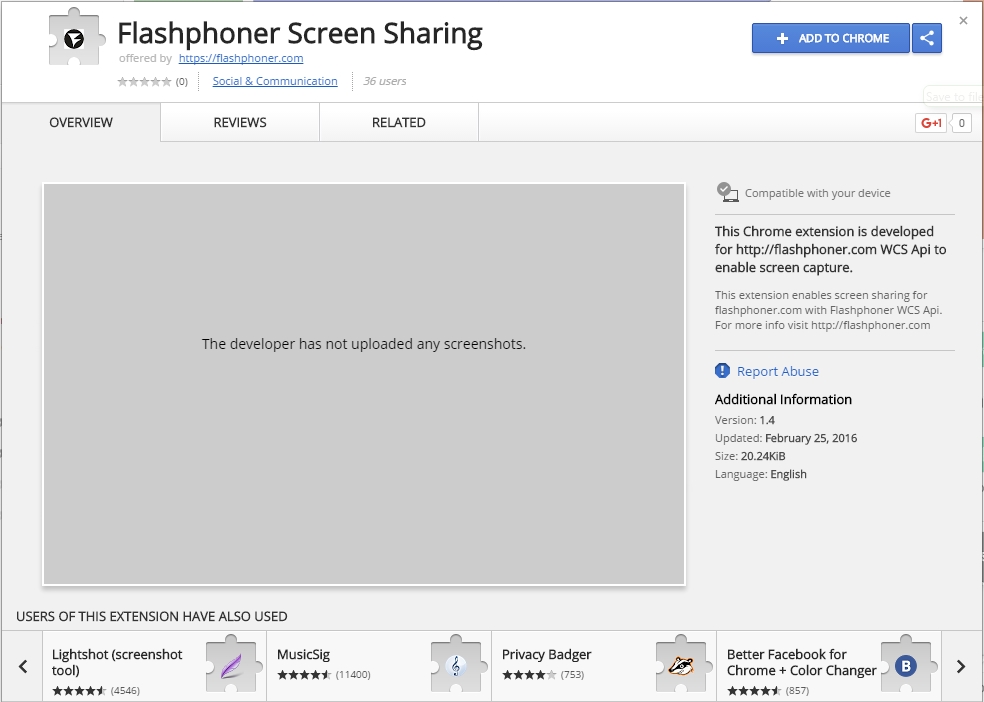Click the '36 users' text
The height and width of the screenshot is (702, 984).
click(385, 81)
